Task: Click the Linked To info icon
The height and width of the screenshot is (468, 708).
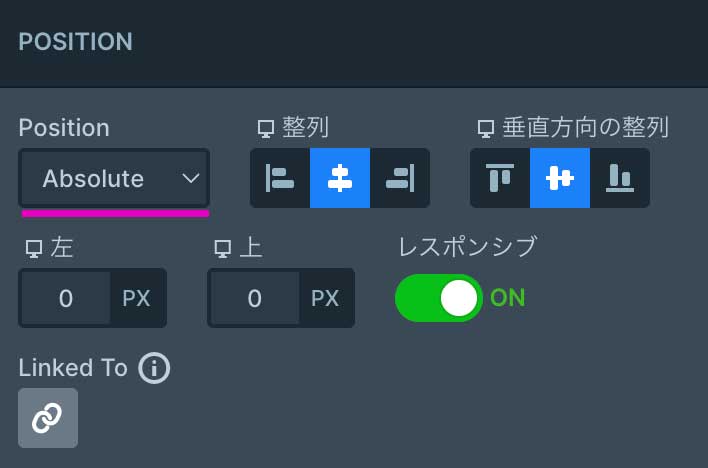Action: click(x=154, y=368)
